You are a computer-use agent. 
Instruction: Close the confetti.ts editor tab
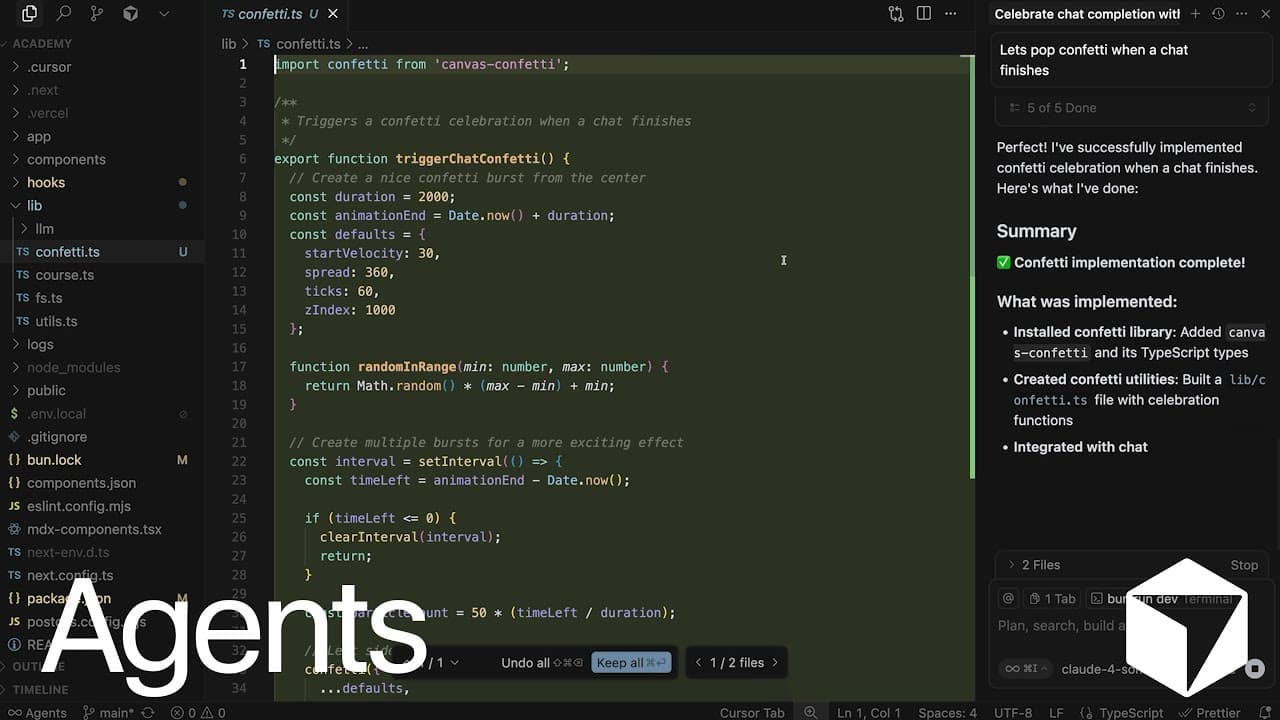point(333,14)
